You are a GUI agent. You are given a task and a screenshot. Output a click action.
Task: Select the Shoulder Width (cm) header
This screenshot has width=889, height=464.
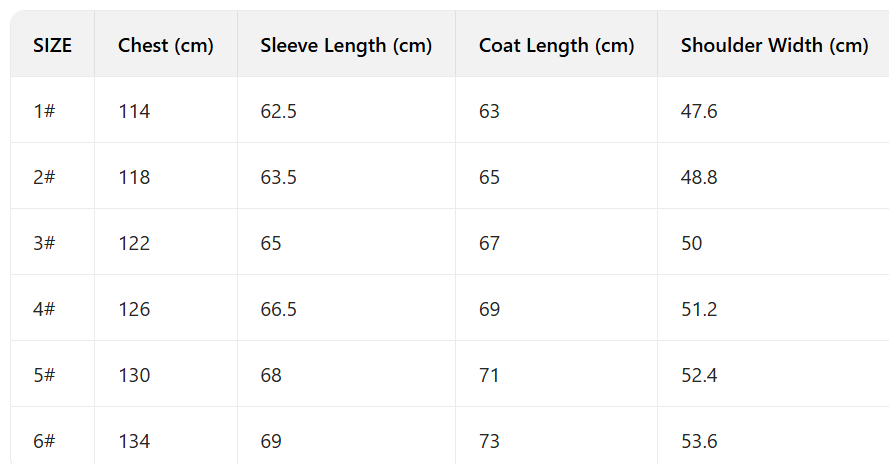774,45
